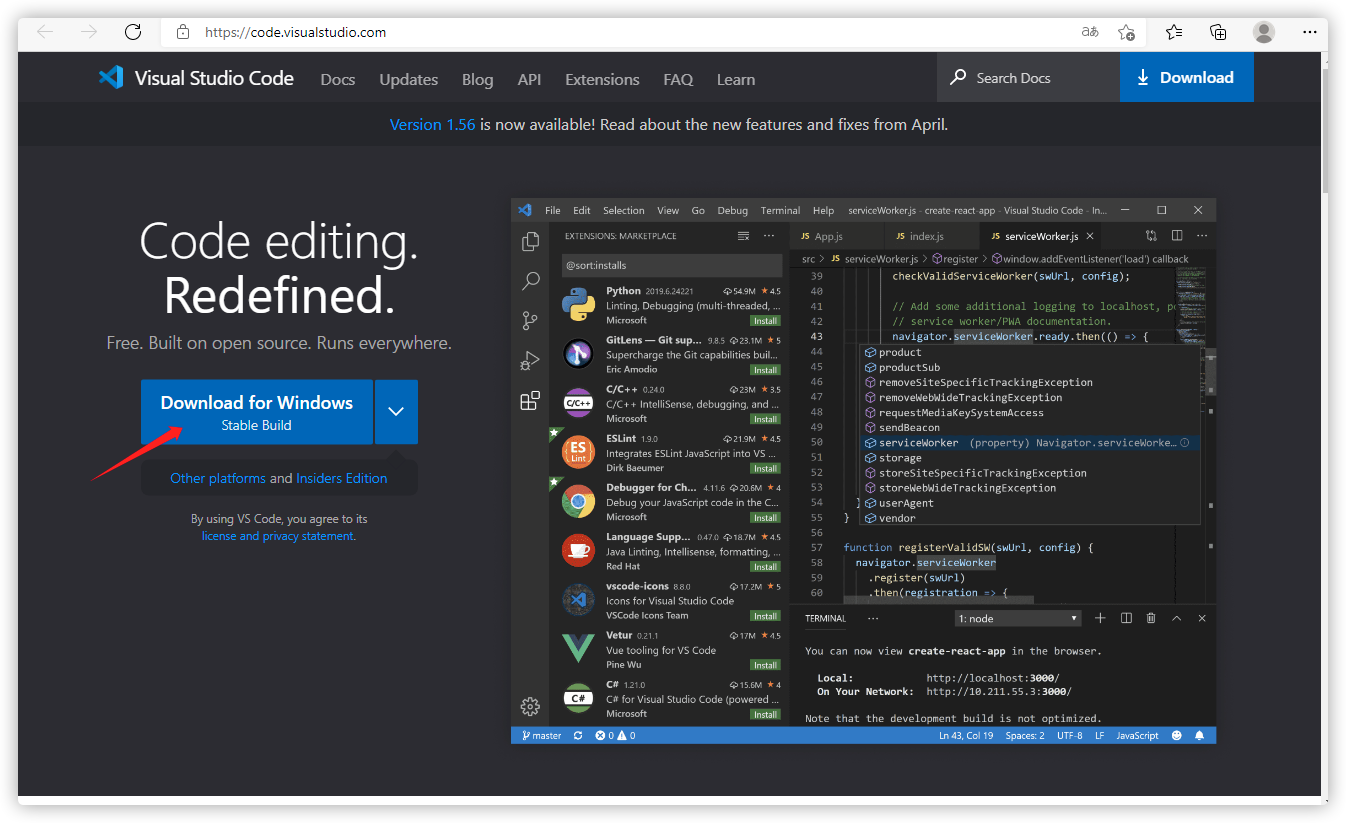Click the browser address bar URL
Viewport: 1346px width, 823px height.
295,32
